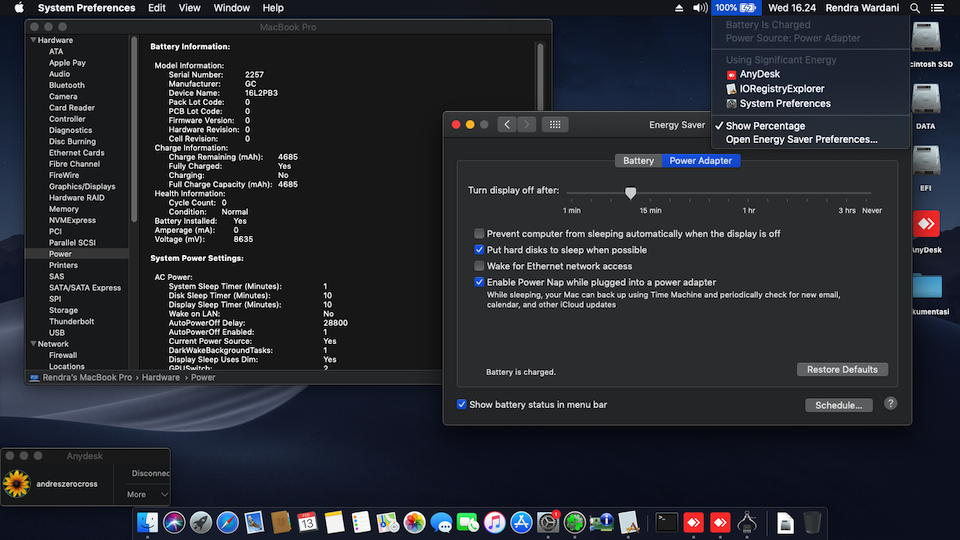
Task: Open Rendra Wardani user menu
Action: tap(862, 8)
